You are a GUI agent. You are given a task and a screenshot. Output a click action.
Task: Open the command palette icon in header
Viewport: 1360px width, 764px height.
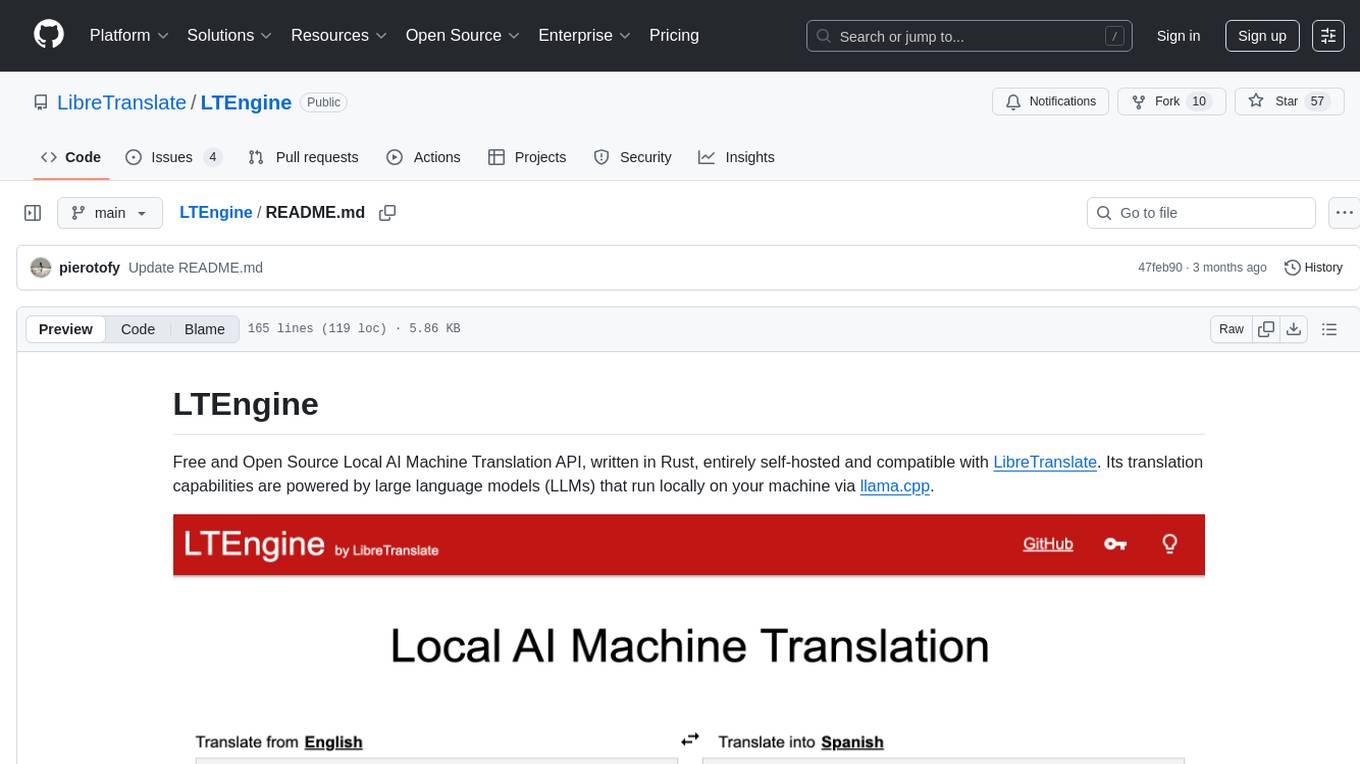coord(1328,35)
